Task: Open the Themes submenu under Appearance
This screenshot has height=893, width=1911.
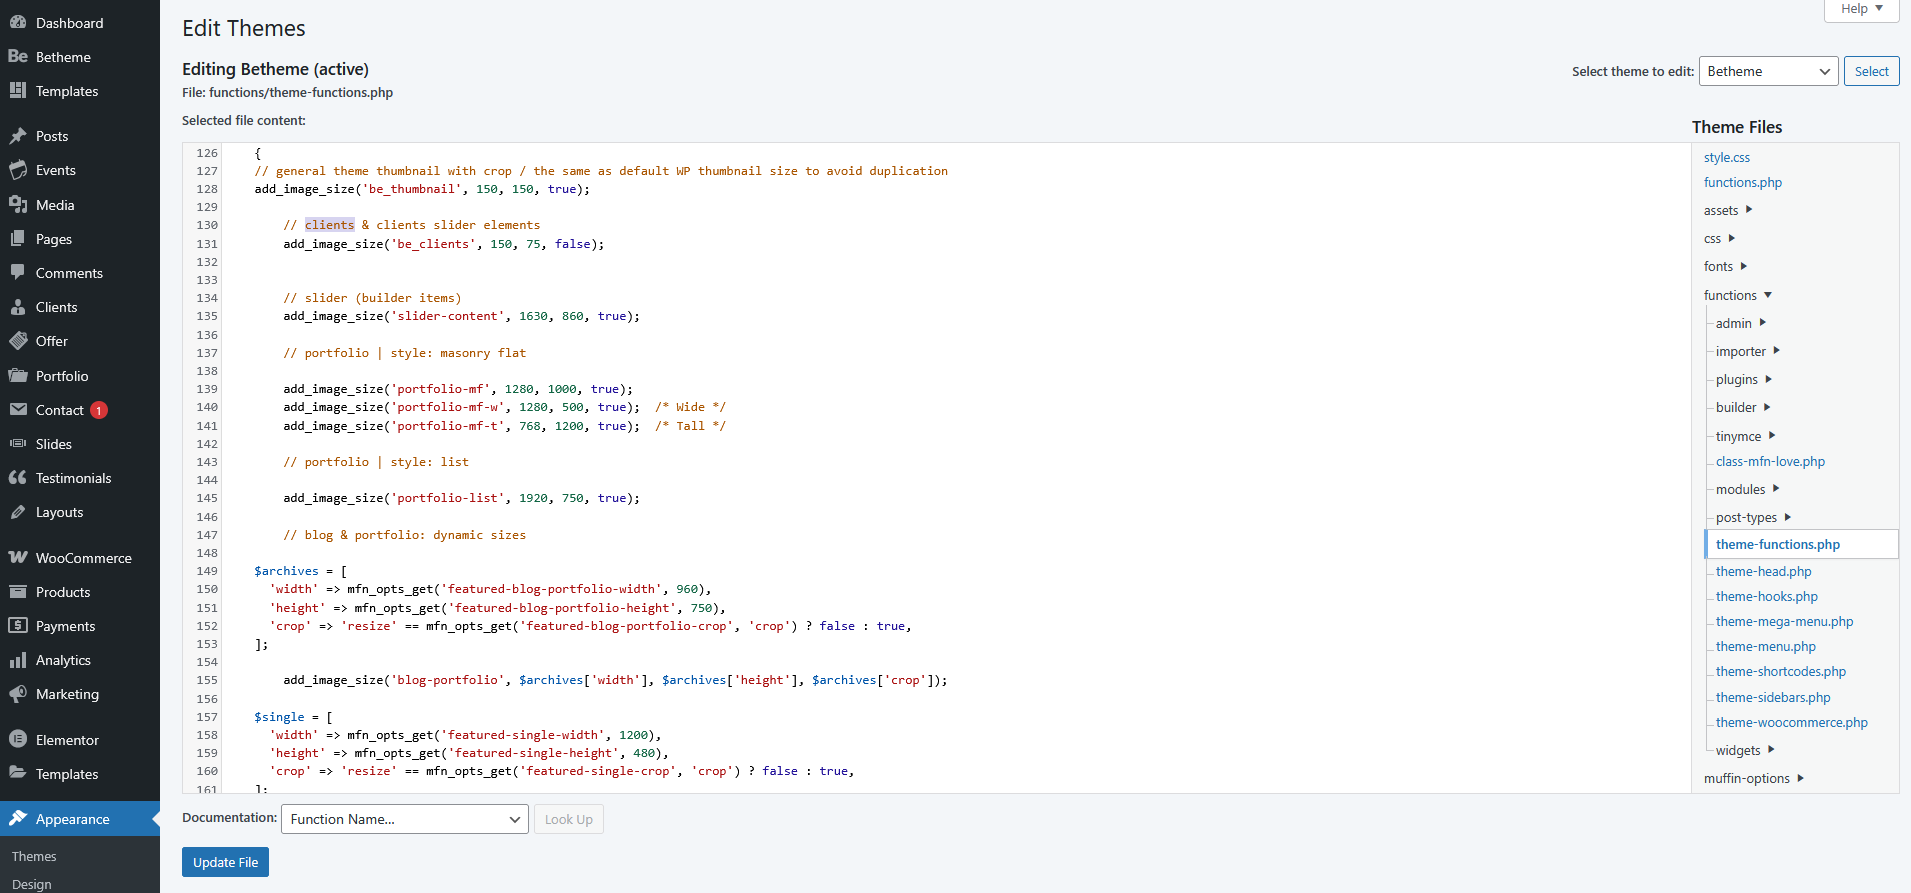Action: (34, 856)
